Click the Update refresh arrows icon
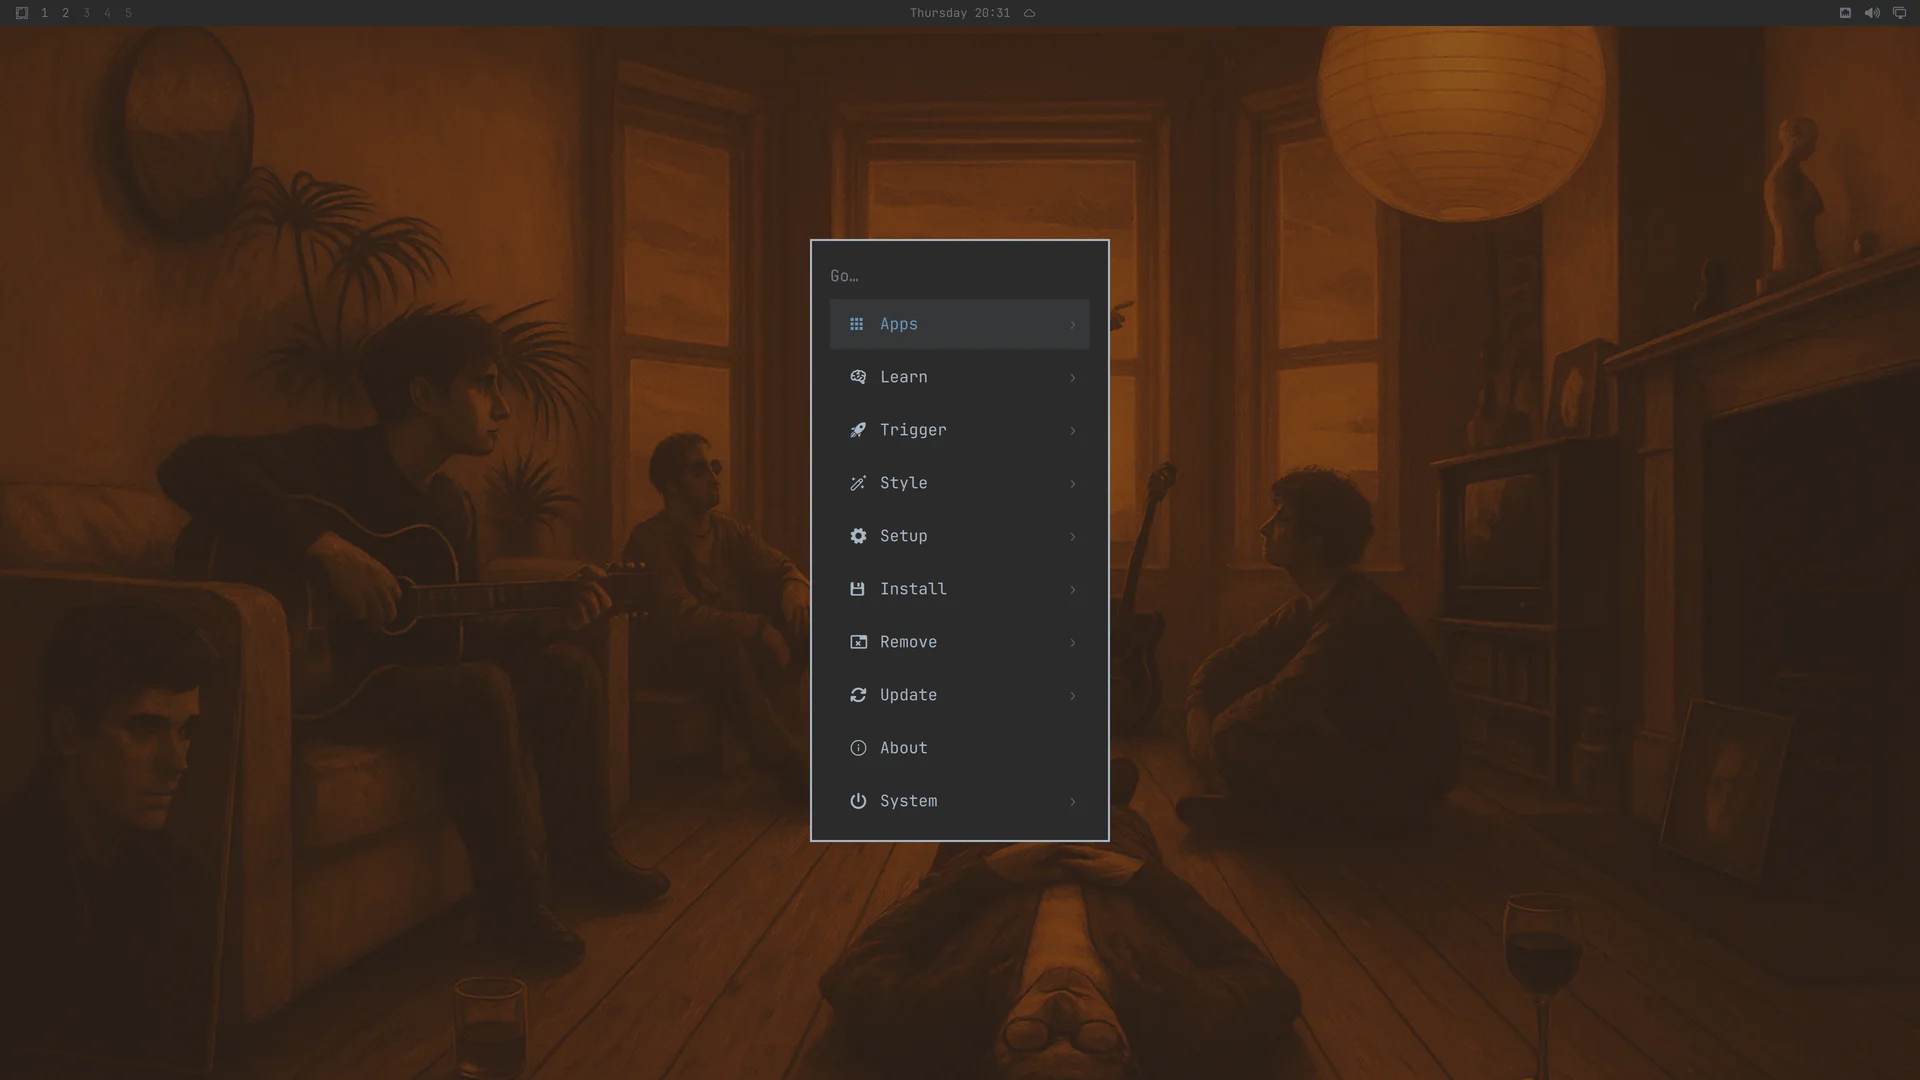This screenshot has height=1080, width=1920. [858, 695]
